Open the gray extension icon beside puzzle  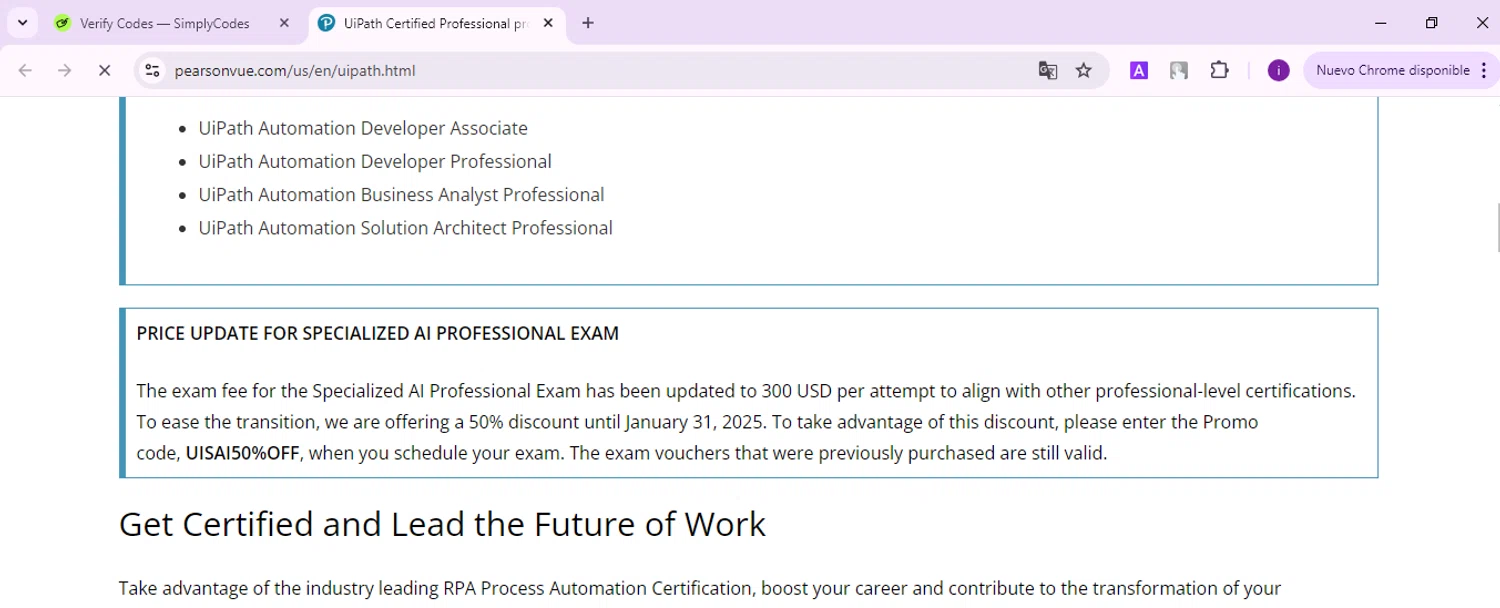pyautogui.click(x=1179, y=70)
